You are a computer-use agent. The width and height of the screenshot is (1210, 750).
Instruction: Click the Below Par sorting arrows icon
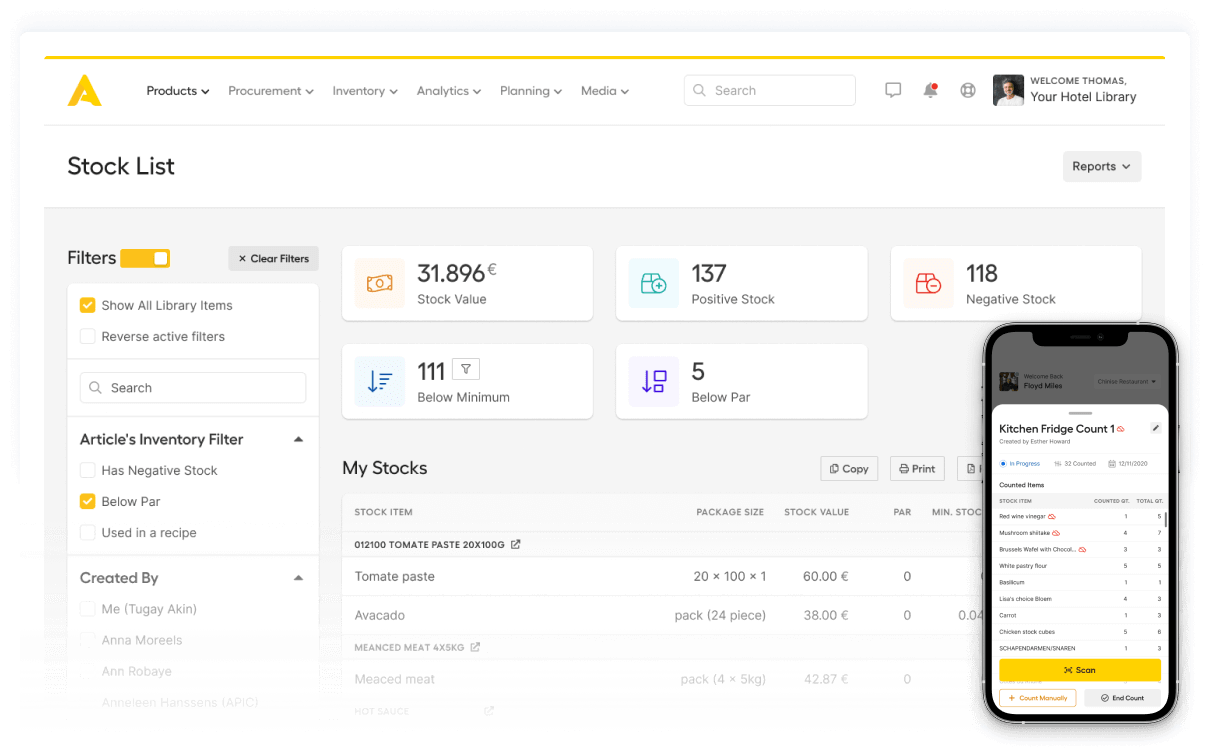(654, 381)
